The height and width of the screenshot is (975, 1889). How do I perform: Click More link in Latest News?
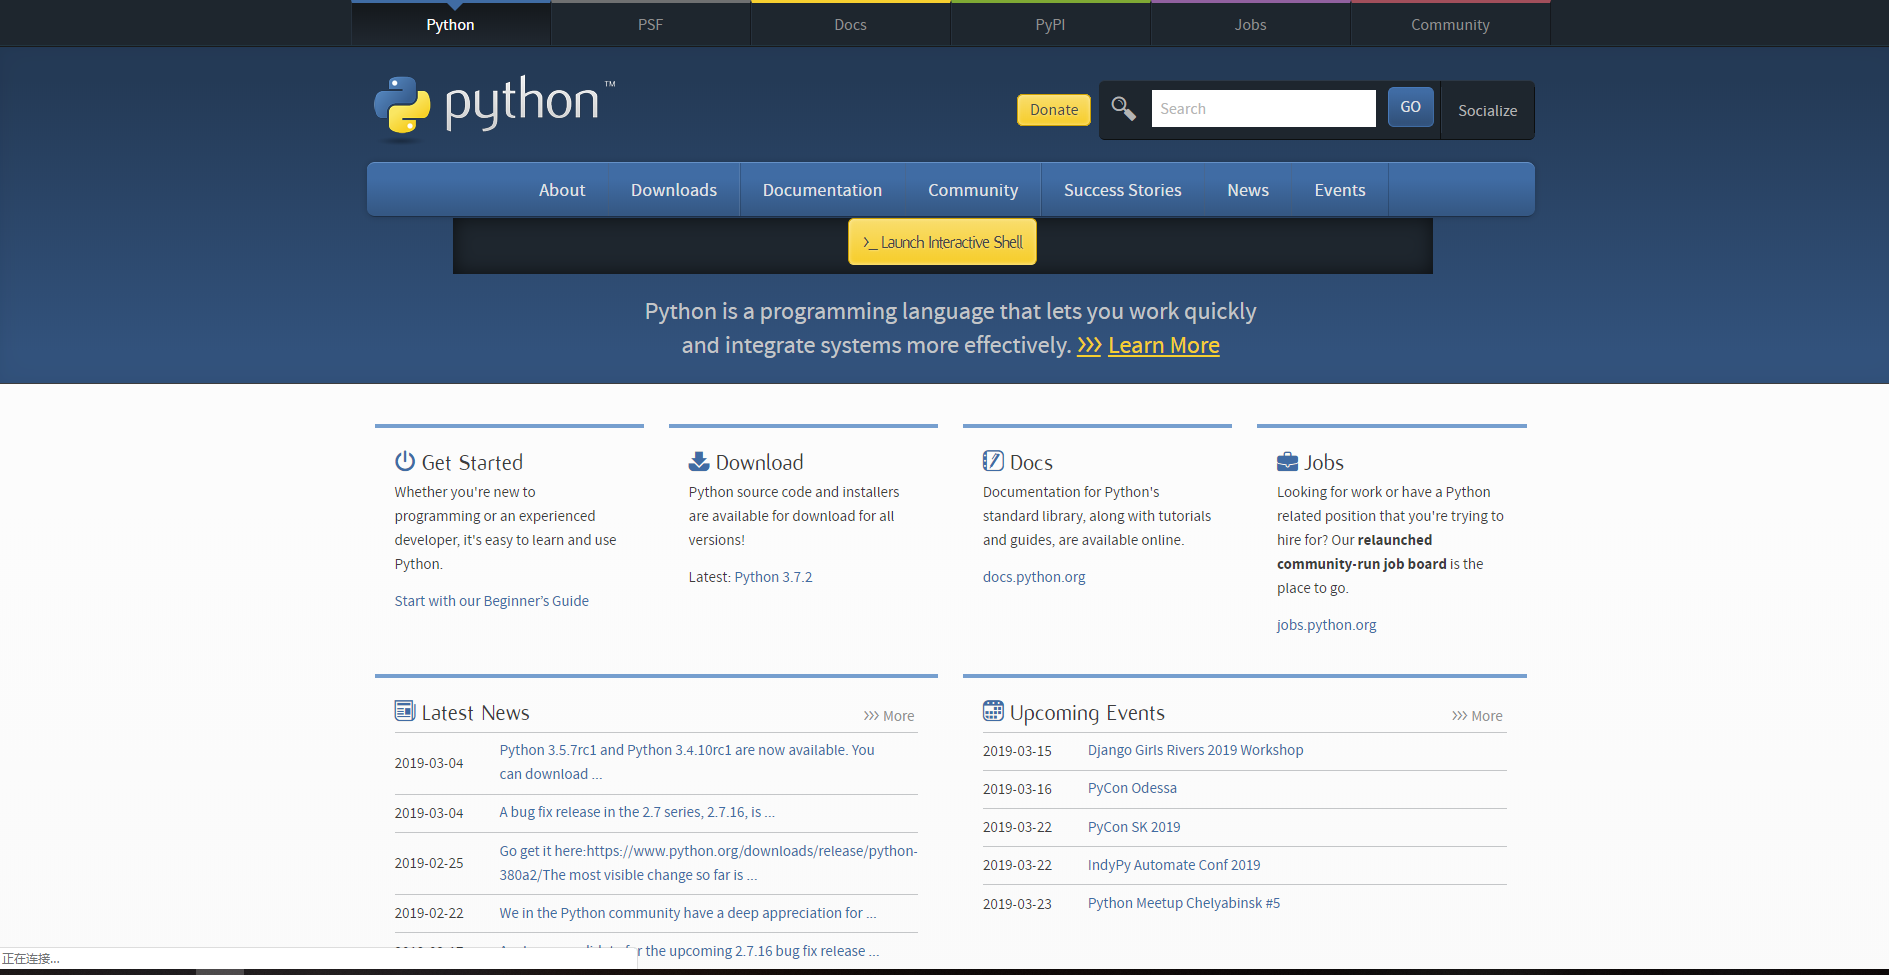click(889, 716)
